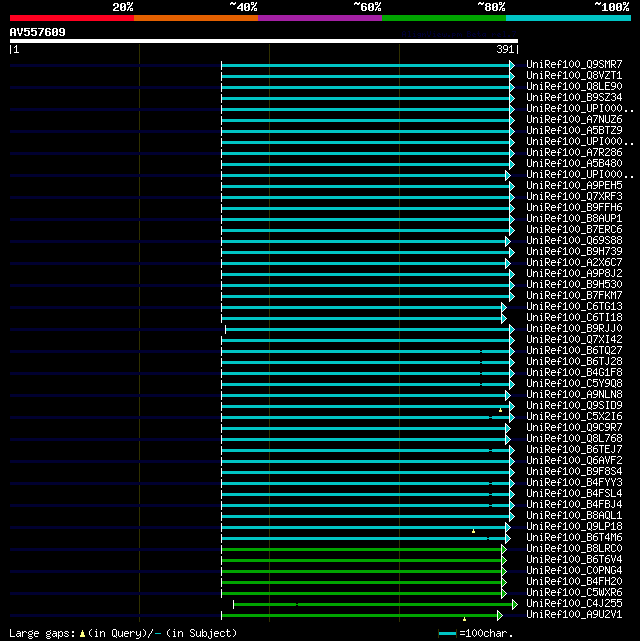
Task: Open the UniRef100_B4FBJ4 label
Action: [x=574, y=504]
